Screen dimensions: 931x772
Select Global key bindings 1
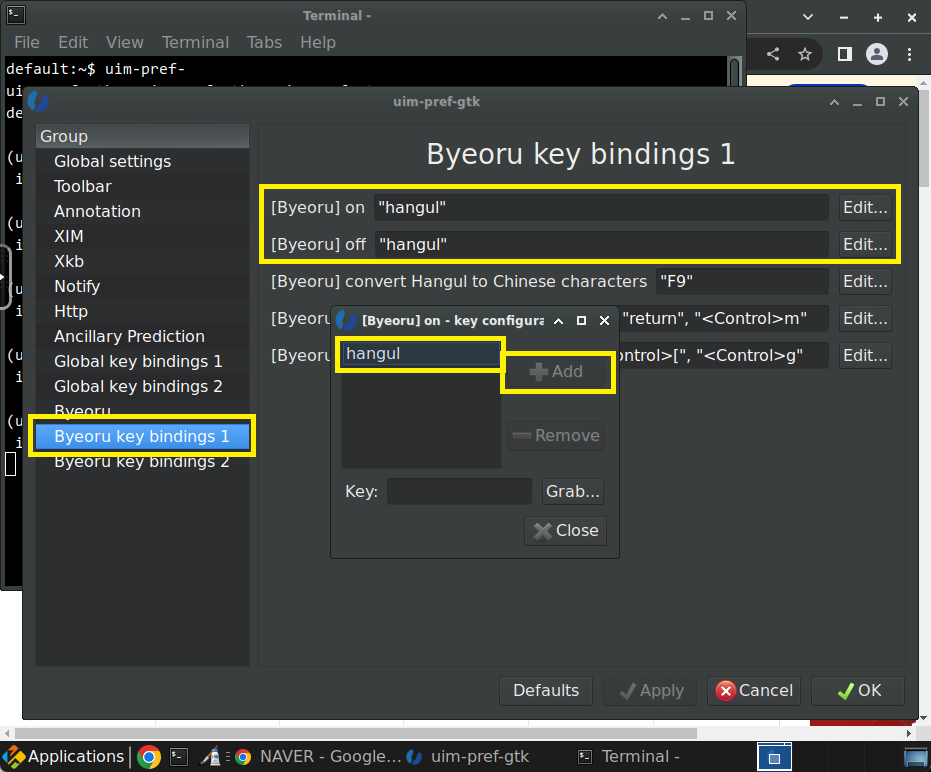tap(142, 361)
